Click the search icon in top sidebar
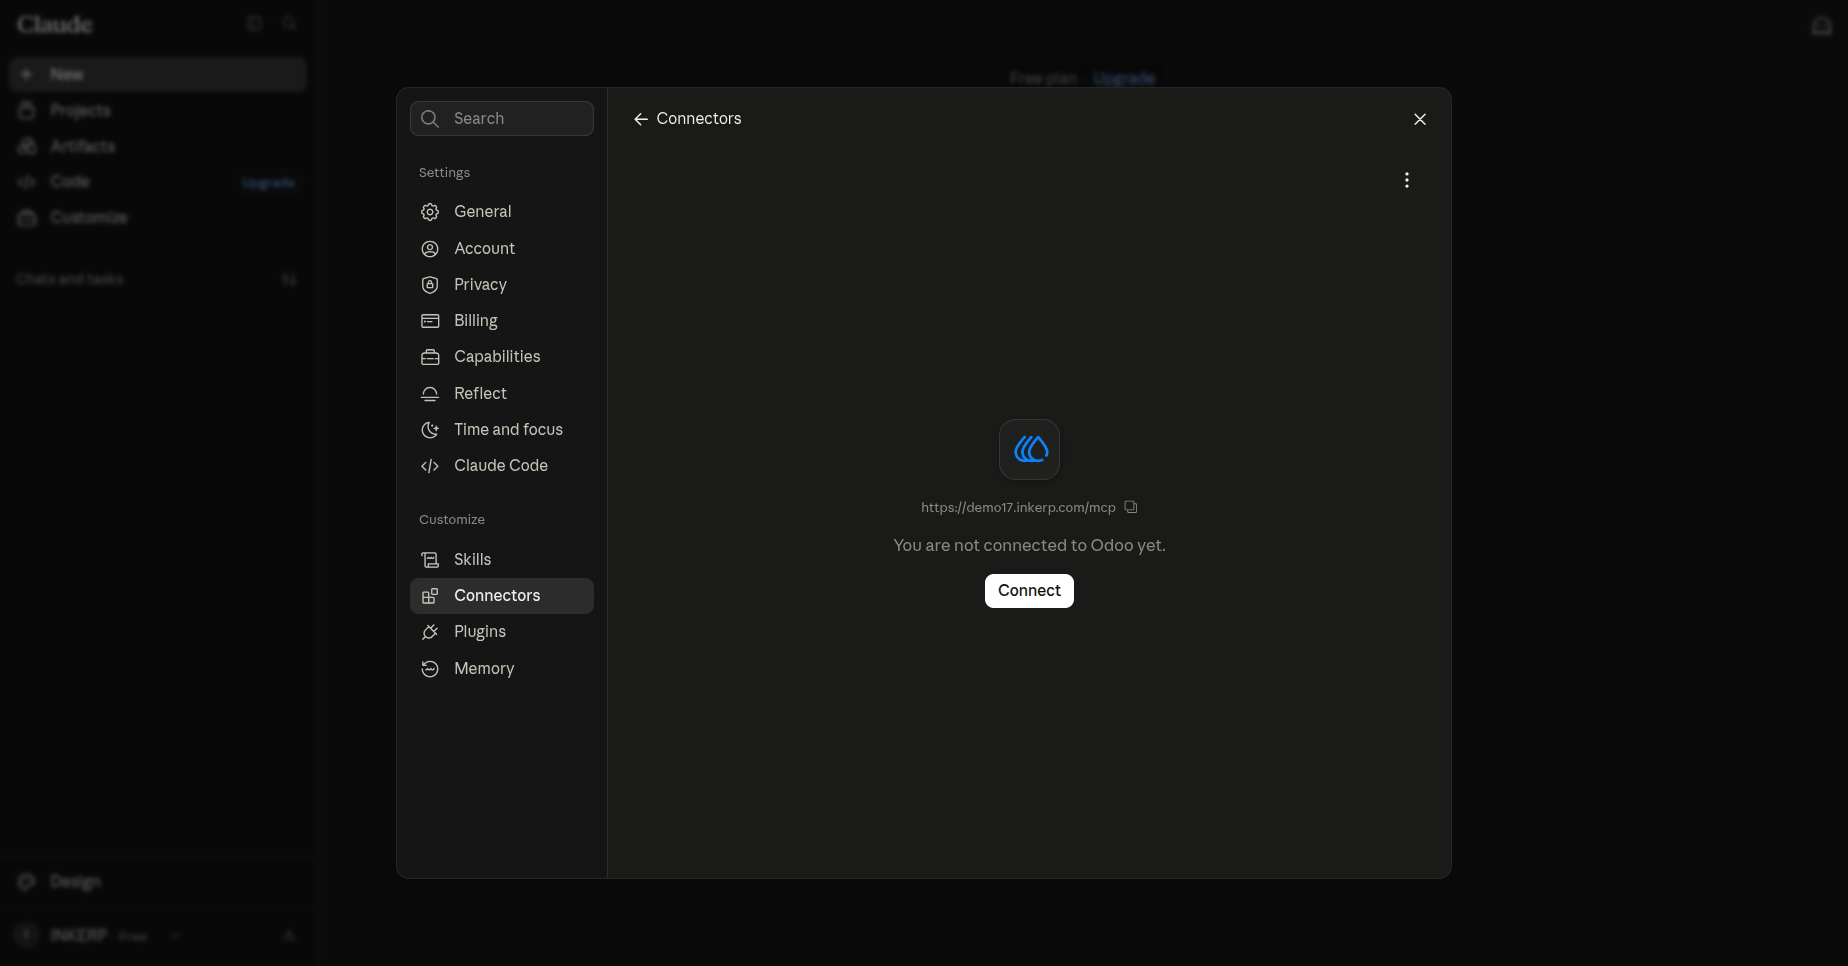Screen dimensions: 1848x966 pyautogui.click(x=289, y=23)
